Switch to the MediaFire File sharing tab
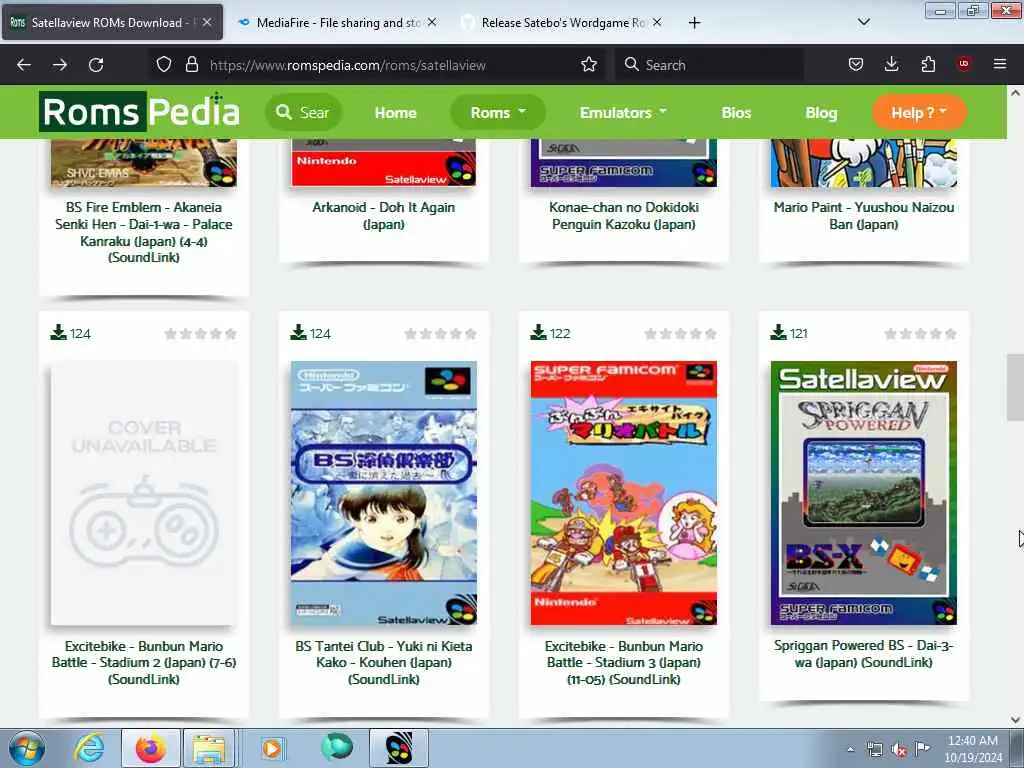The width and height of the screenshot is (1024, 768). (337, 23)
